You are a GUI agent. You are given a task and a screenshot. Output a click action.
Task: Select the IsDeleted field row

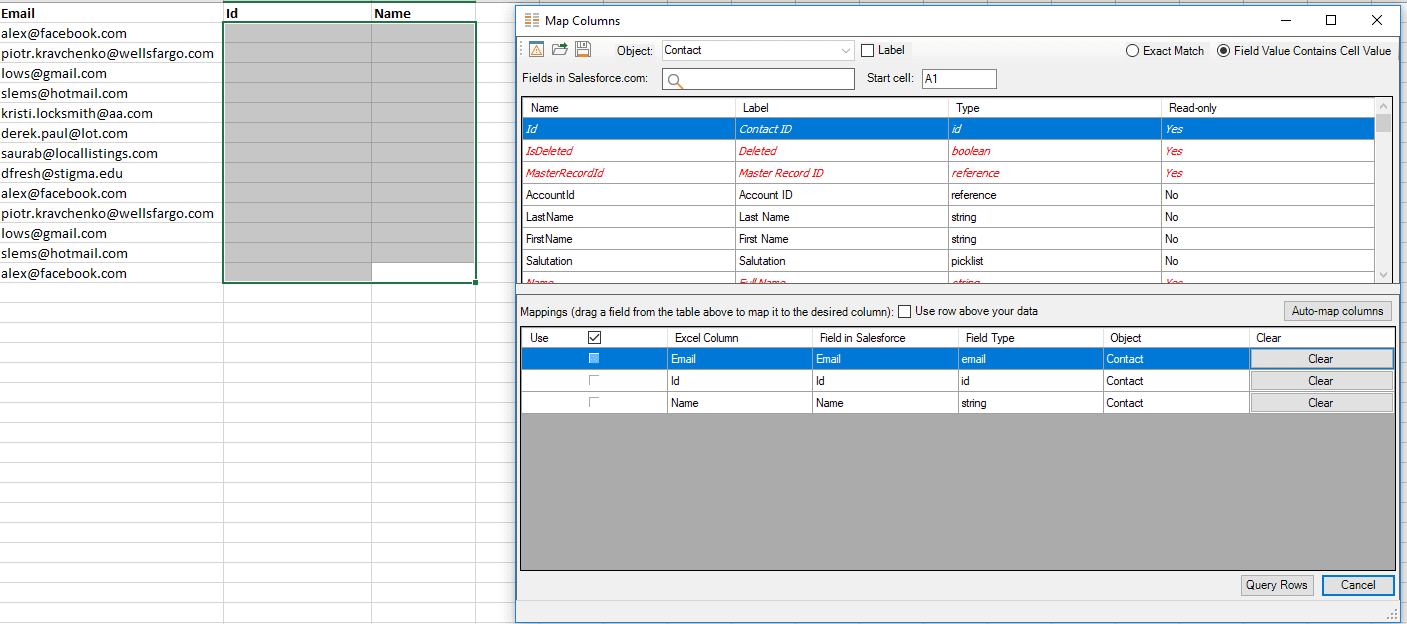tap(948, 151)
